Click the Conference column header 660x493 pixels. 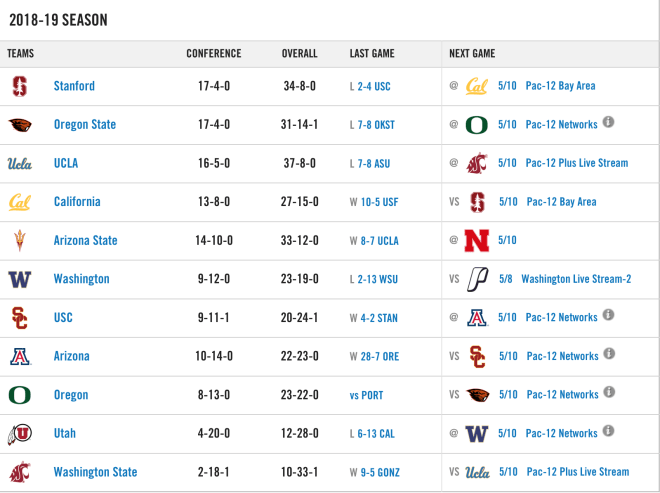(x=214, y=53)
